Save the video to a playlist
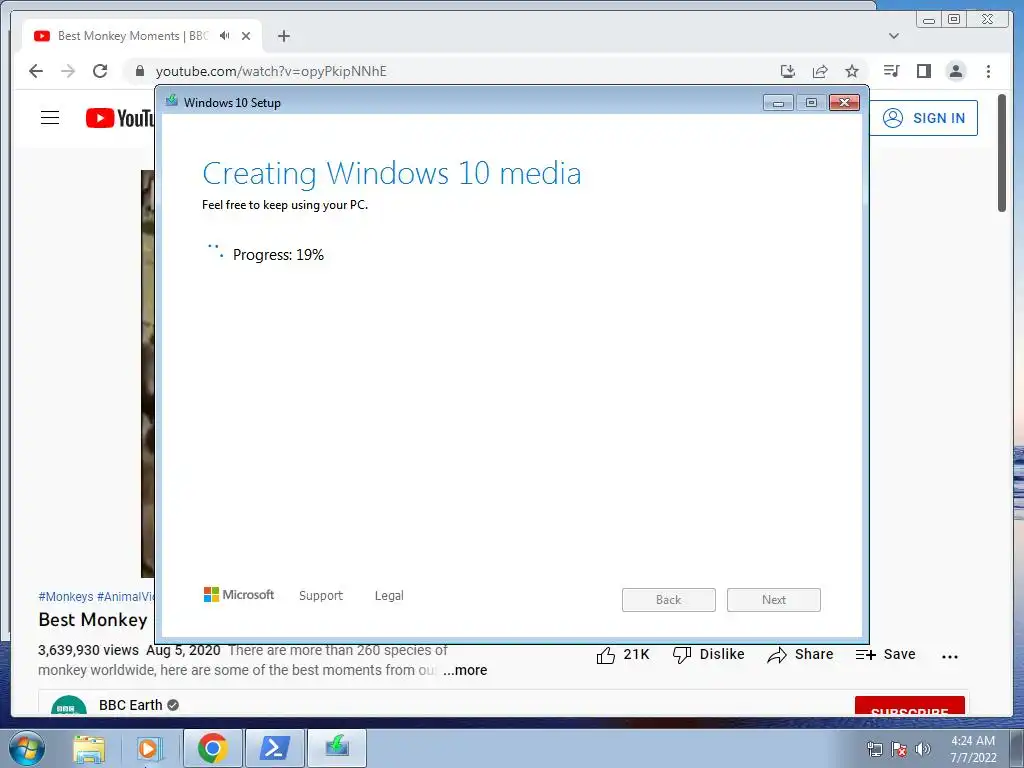The height and width of the screenshot is (768, 1024). pyautogui.click(x=886, y=654)
